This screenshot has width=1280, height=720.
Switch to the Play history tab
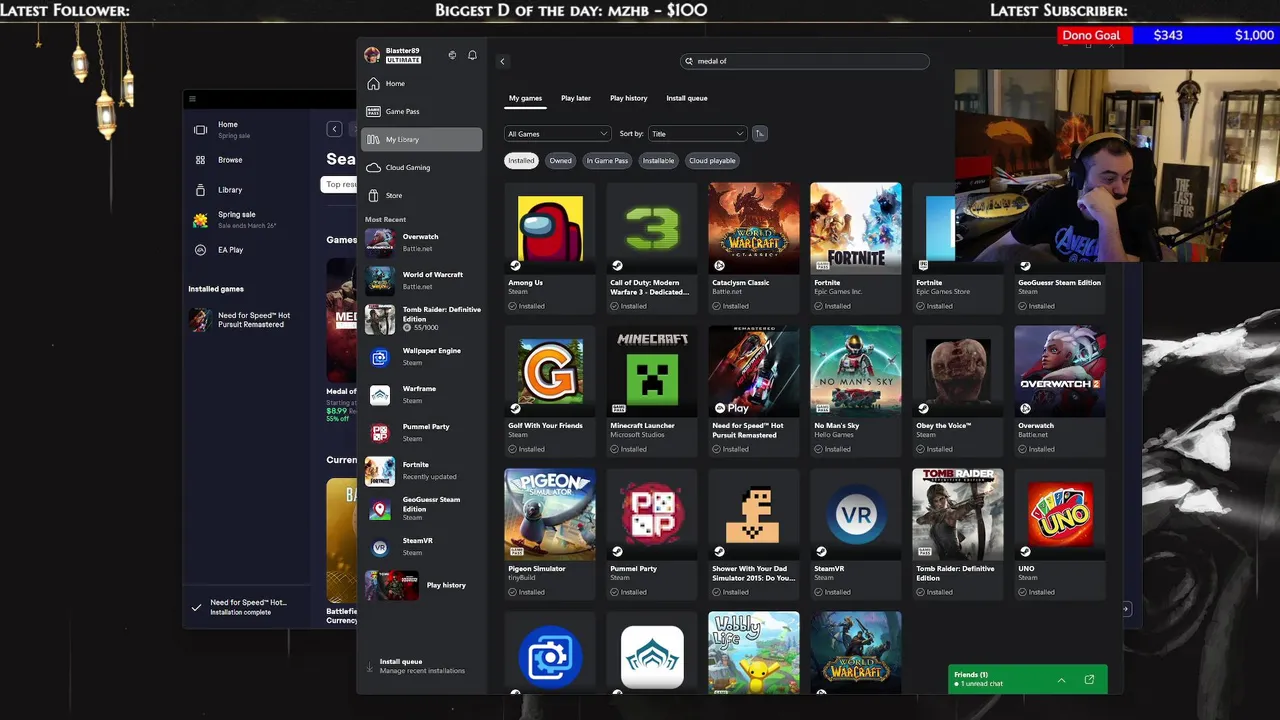(x=629, y=98)
